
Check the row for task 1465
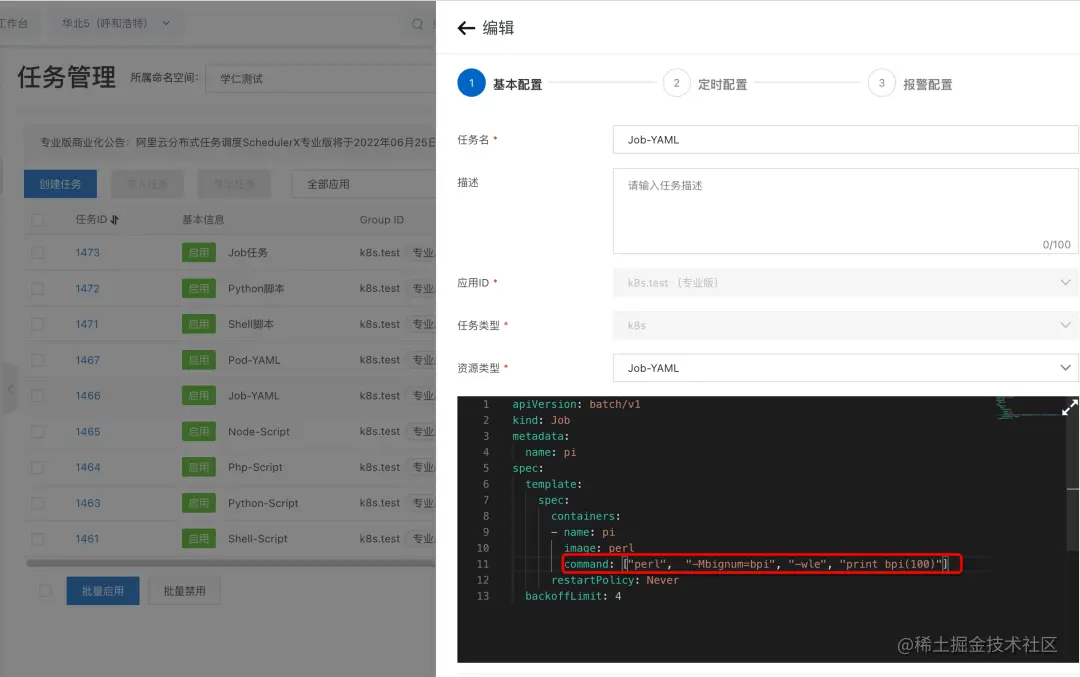click(x=37, y=432)
